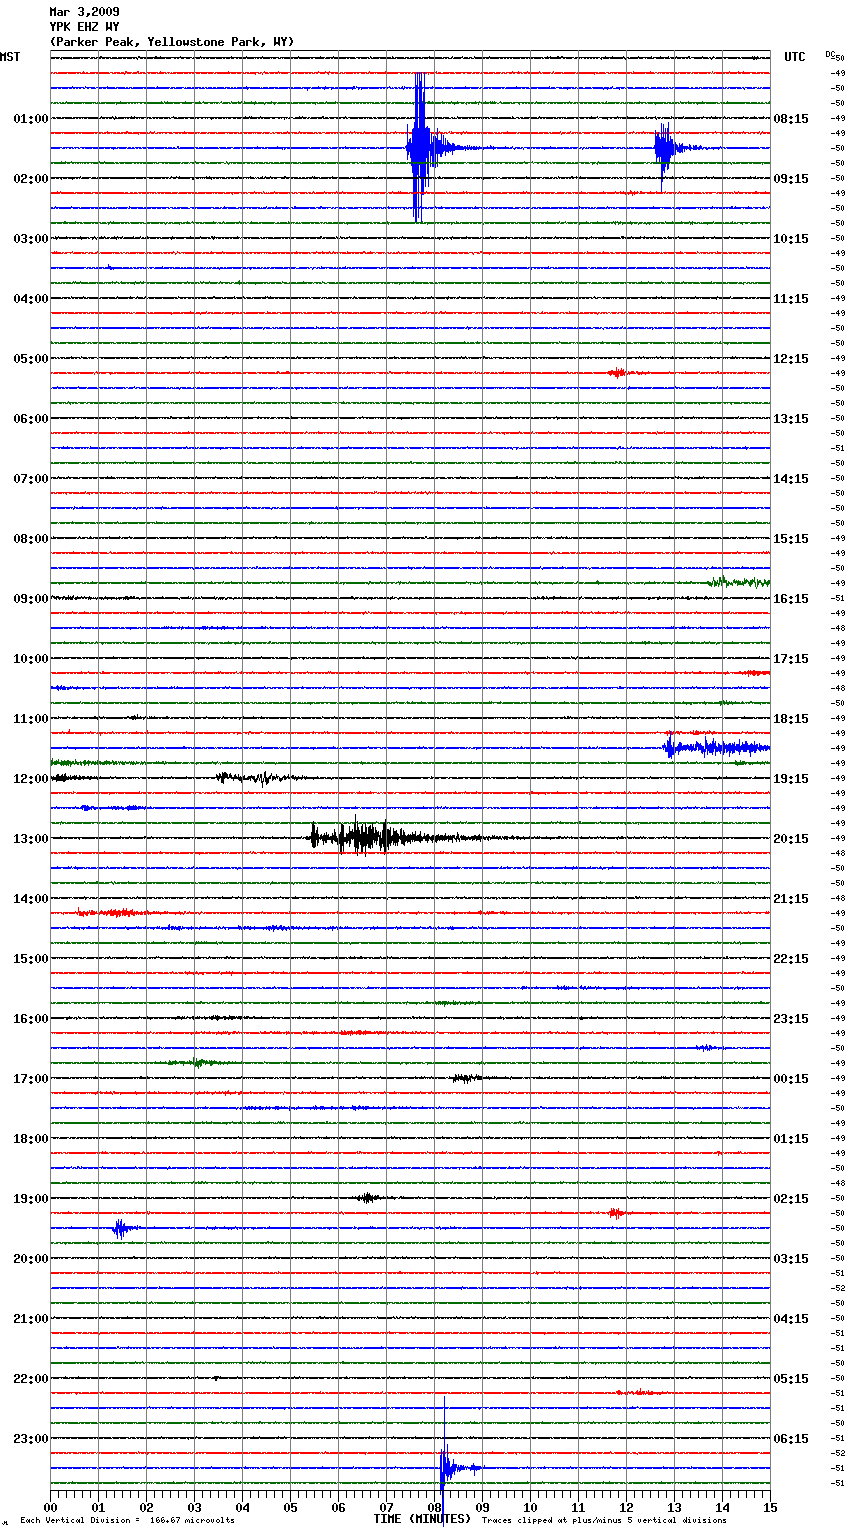Screen dimensions: 850x1534
Task: Click the 21:15 UTC time label
Action: click(791, 899)
